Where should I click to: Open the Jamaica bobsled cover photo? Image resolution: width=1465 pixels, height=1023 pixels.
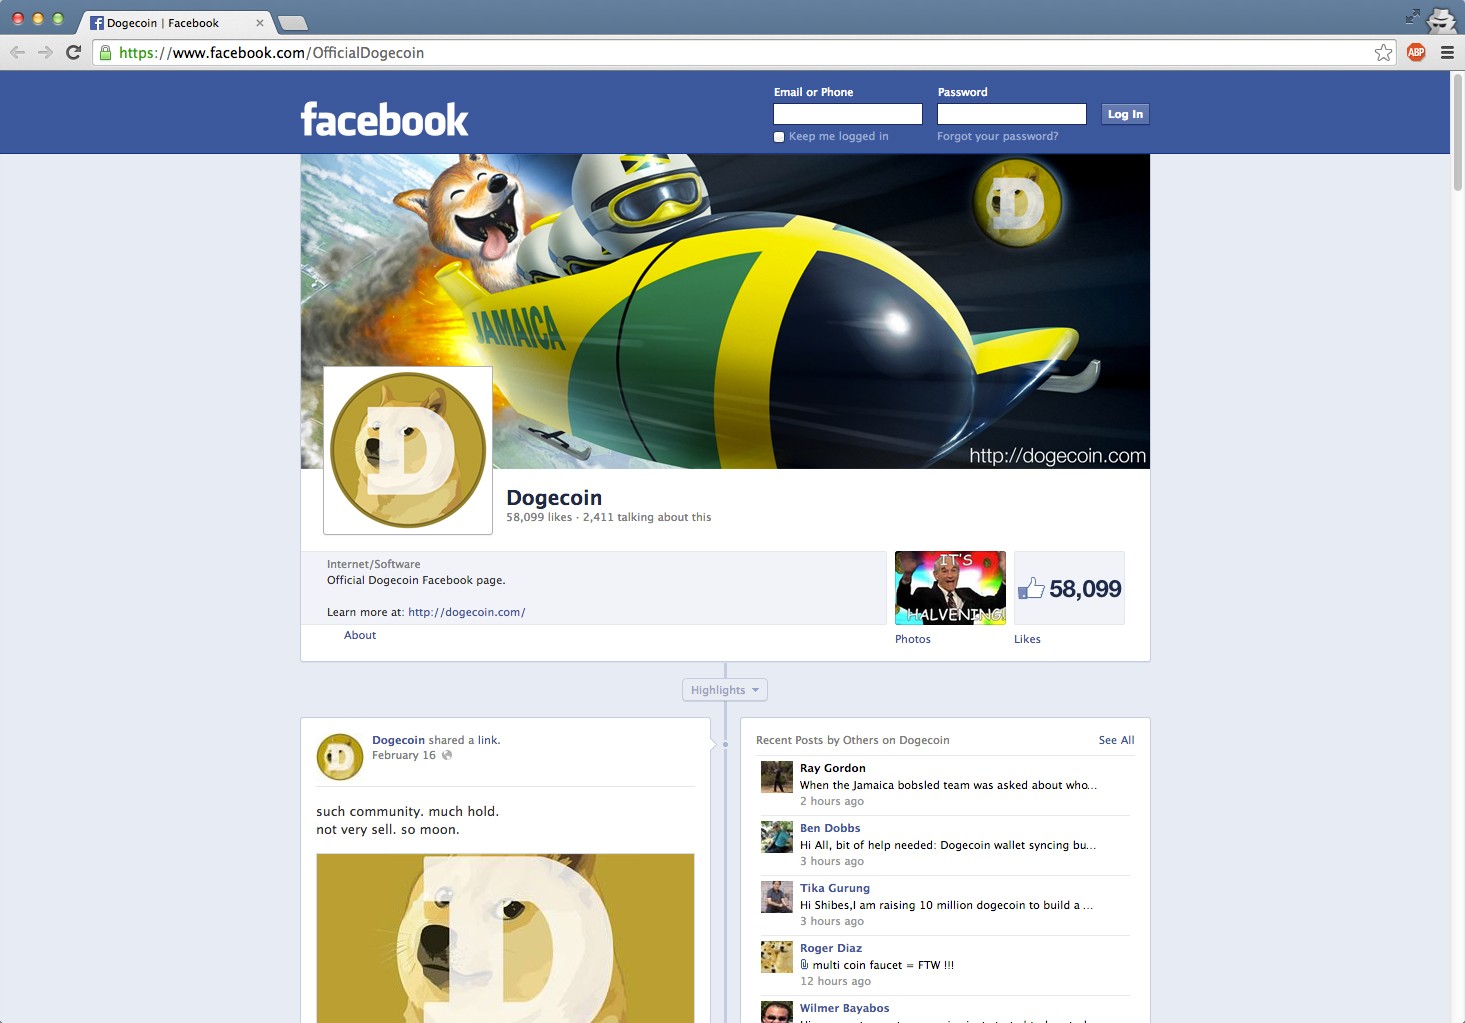725,311
